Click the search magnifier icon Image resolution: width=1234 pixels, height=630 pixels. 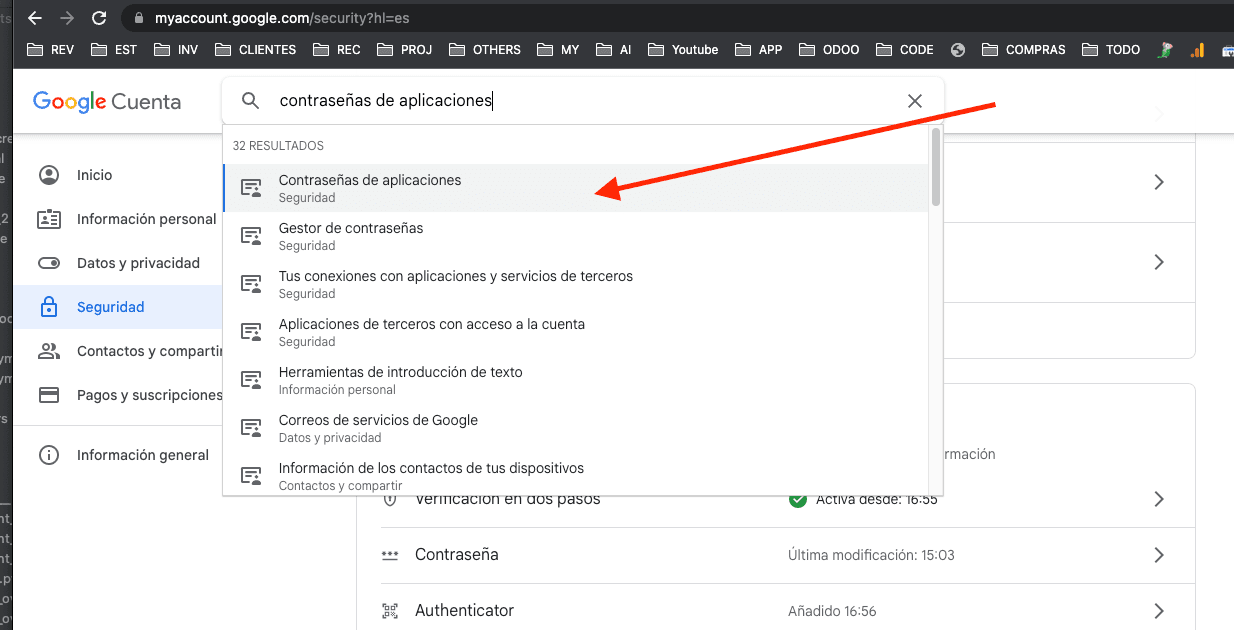click(x=251, y=101)
